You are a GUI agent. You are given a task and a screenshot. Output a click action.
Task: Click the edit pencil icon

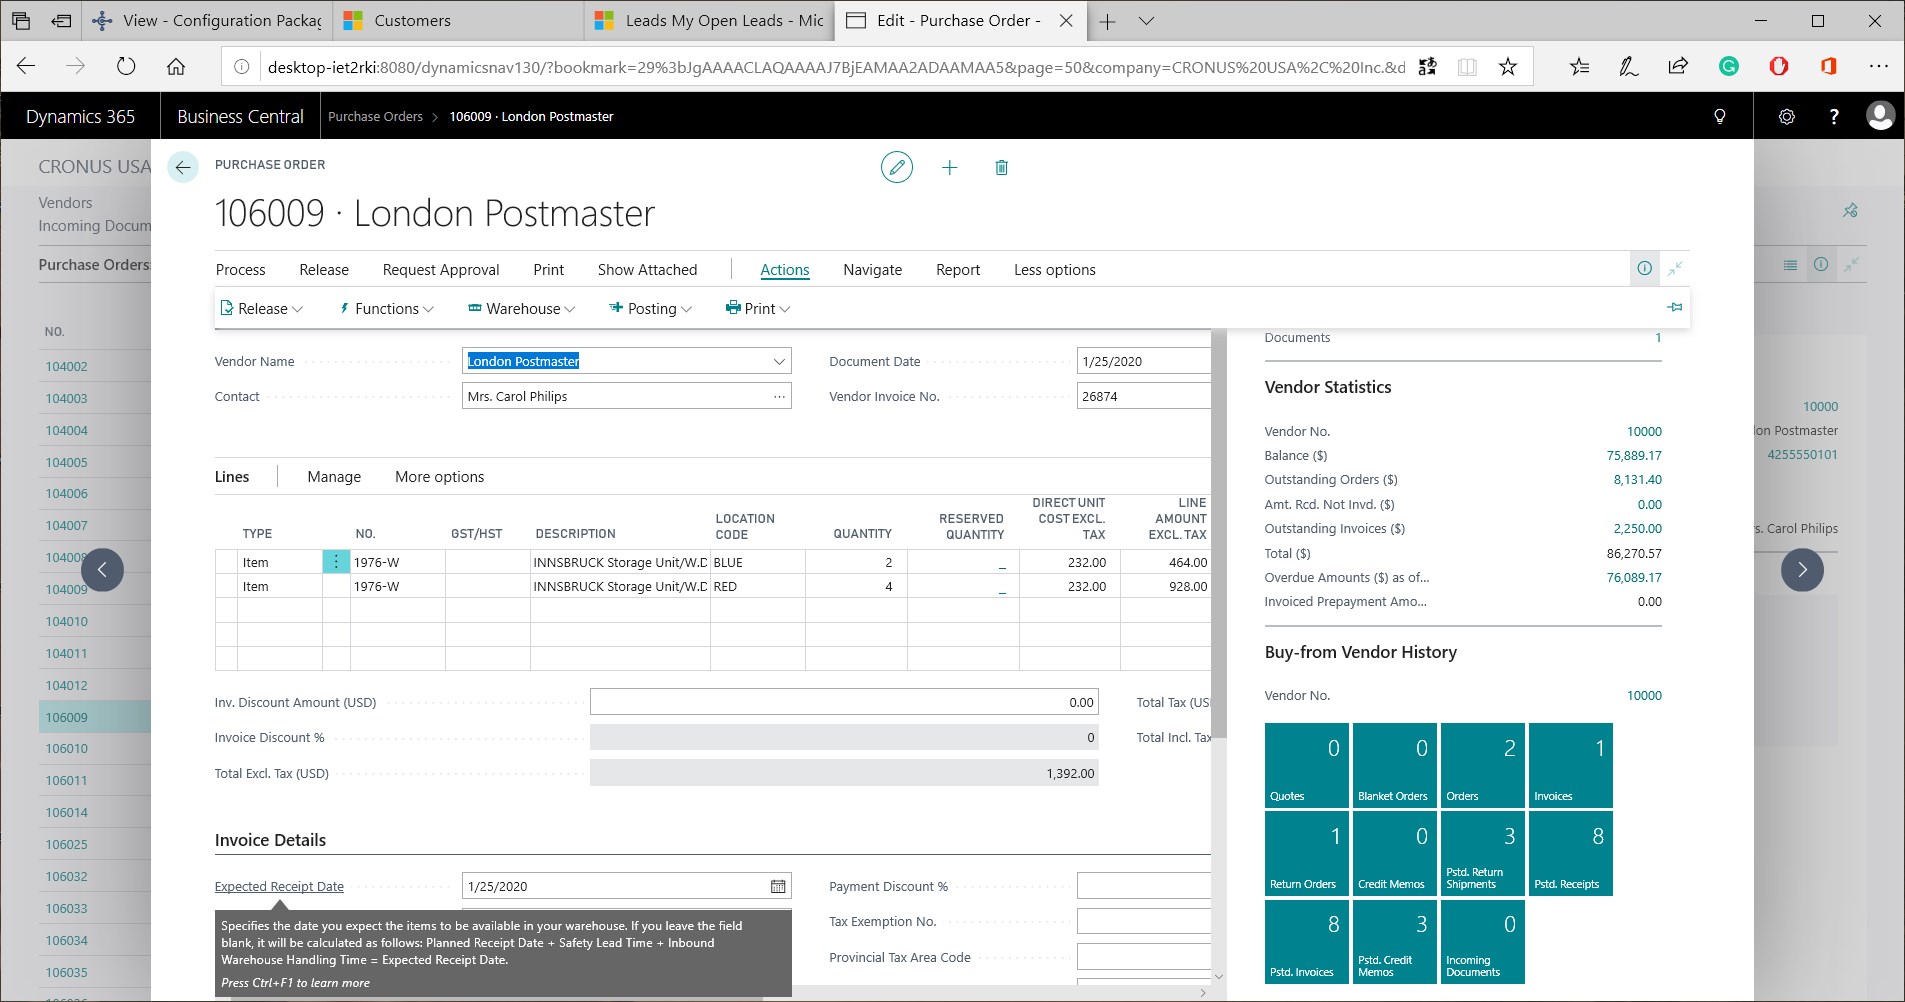click(x=897, y=167)
